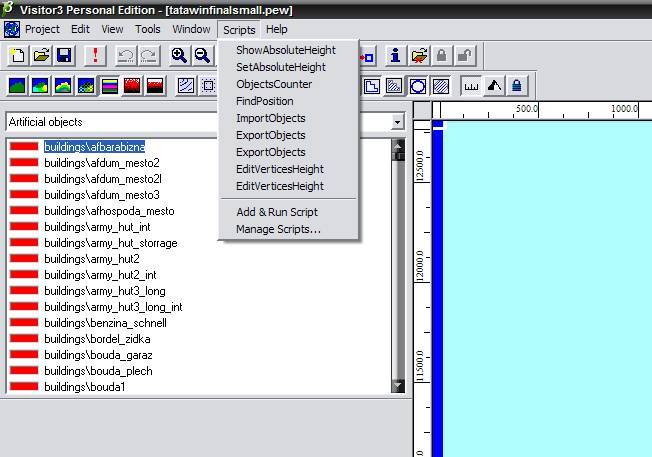Select buildings\bouda_garaz in the list
This screenshot has width=652, height=457.
tap(99, 355)
